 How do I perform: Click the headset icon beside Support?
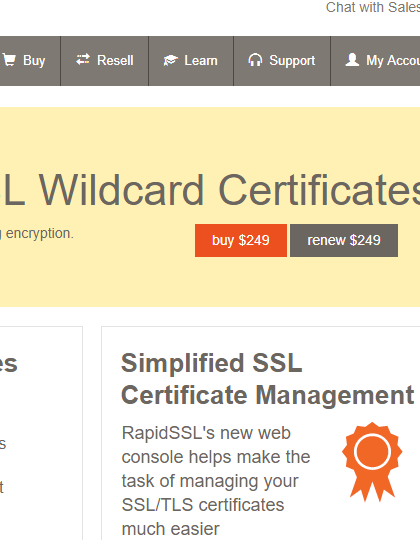pyautogui.click(x=255, y=60)
